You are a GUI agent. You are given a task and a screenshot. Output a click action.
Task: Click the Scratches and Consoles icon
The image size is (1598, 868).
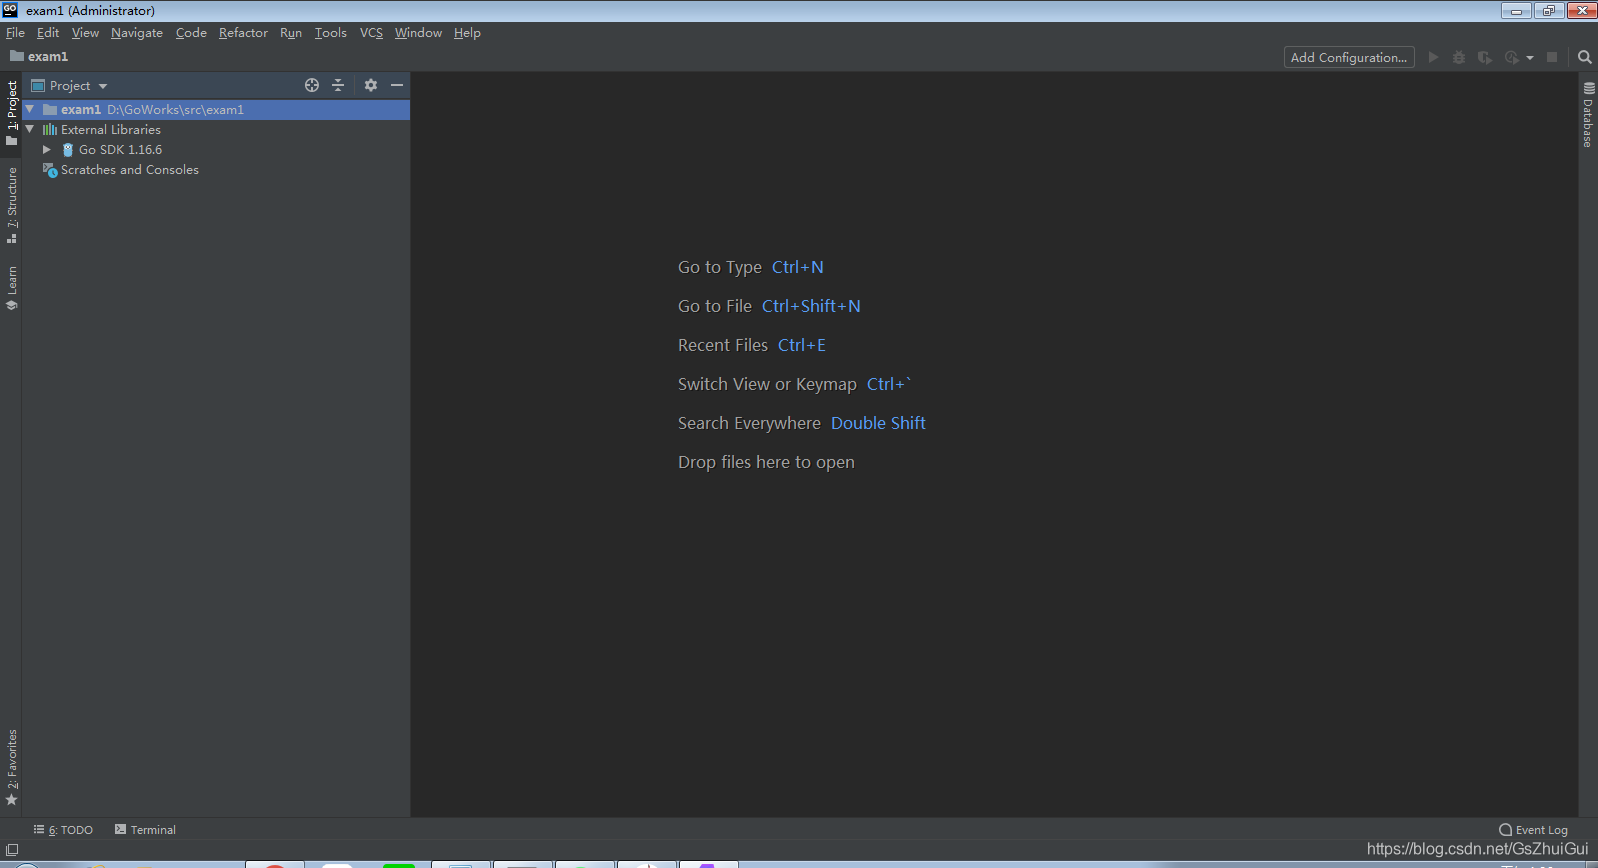(x=50, y=170)
